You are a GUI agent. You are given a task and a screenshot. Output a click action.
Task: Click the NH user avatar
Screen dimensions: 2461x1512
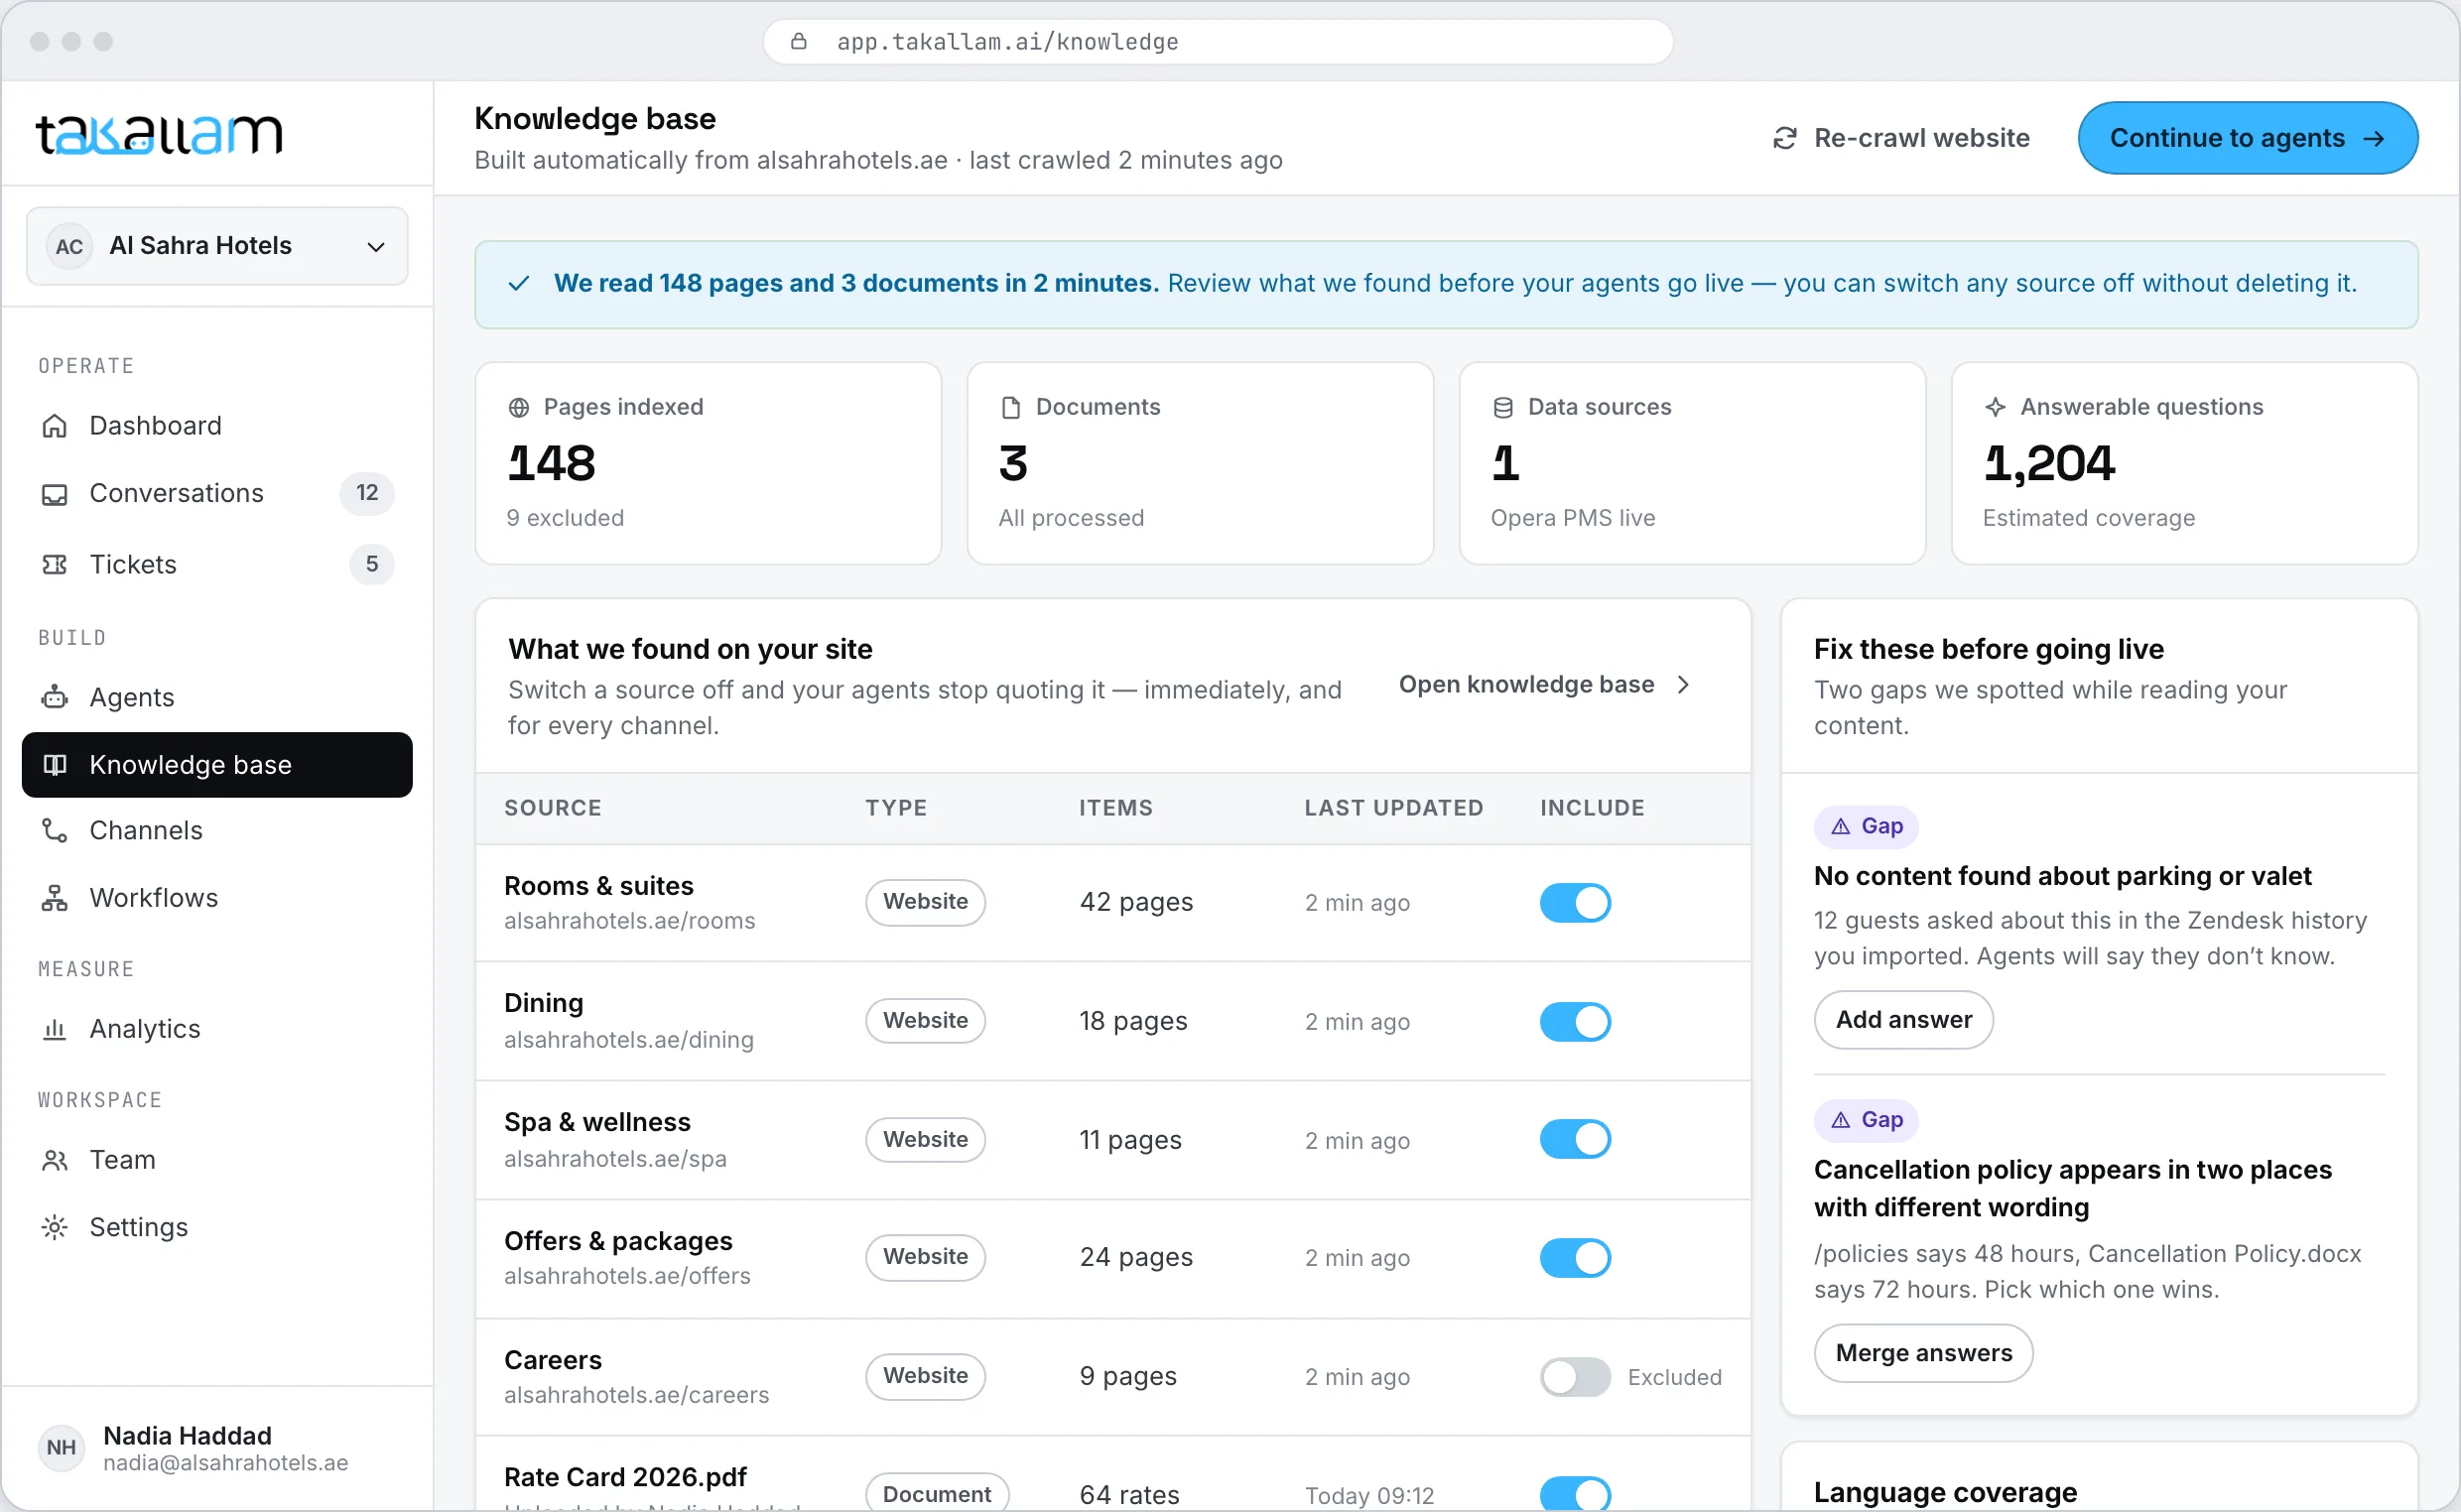tap(61, 1448)
